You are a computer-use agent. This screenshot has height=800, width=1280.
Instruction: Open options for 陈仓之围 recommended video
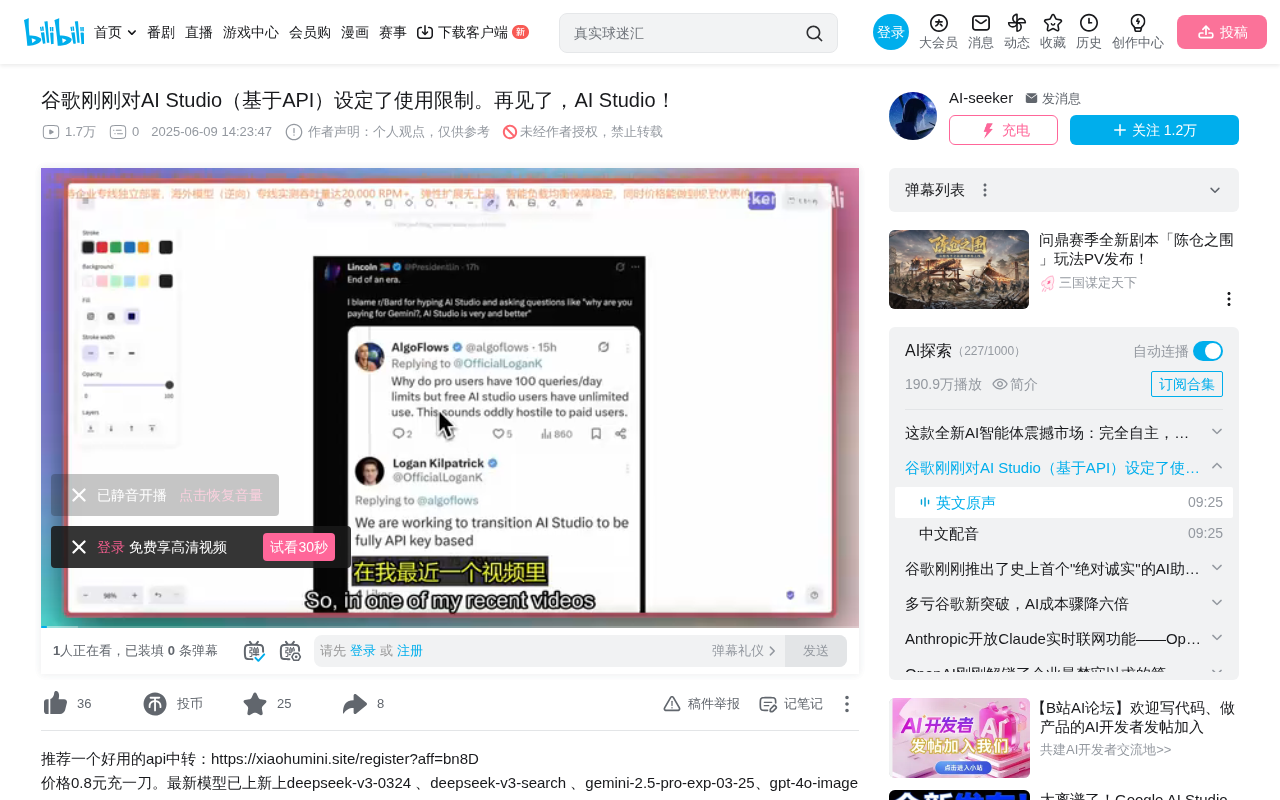pyautogui.click(x=1229, y=299)
